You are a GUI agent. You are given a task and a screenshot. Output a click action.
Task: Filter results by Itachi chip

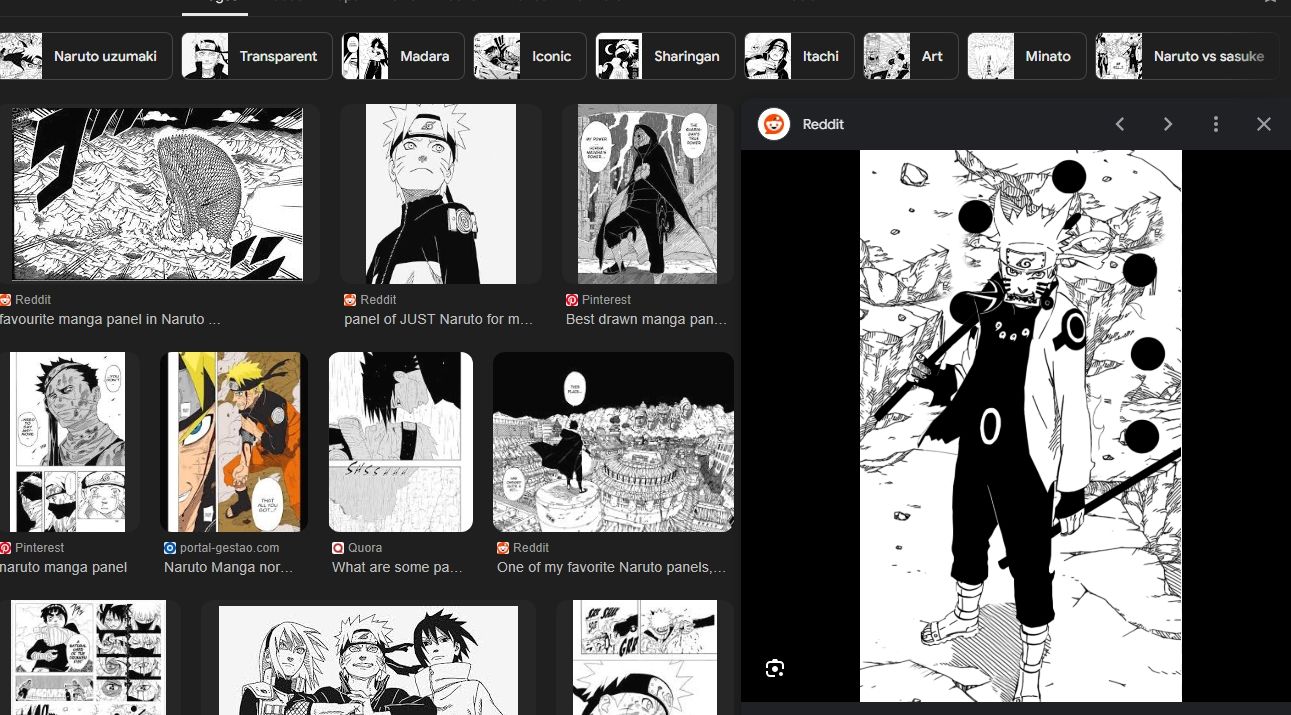pyautogui.click(x=799, y=56)
